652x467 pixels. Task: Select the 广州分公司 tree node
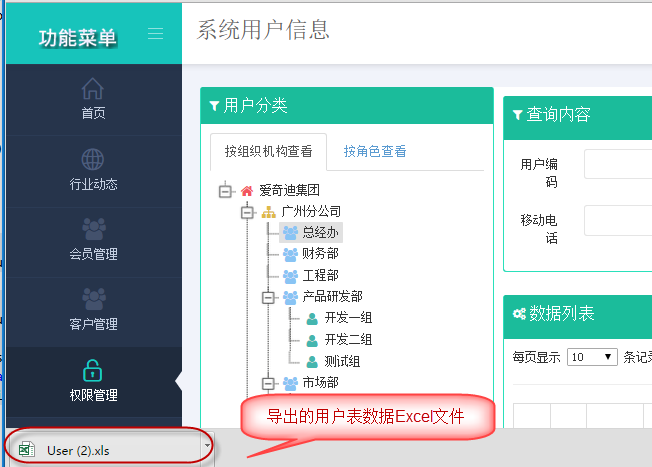pos(311,212)
